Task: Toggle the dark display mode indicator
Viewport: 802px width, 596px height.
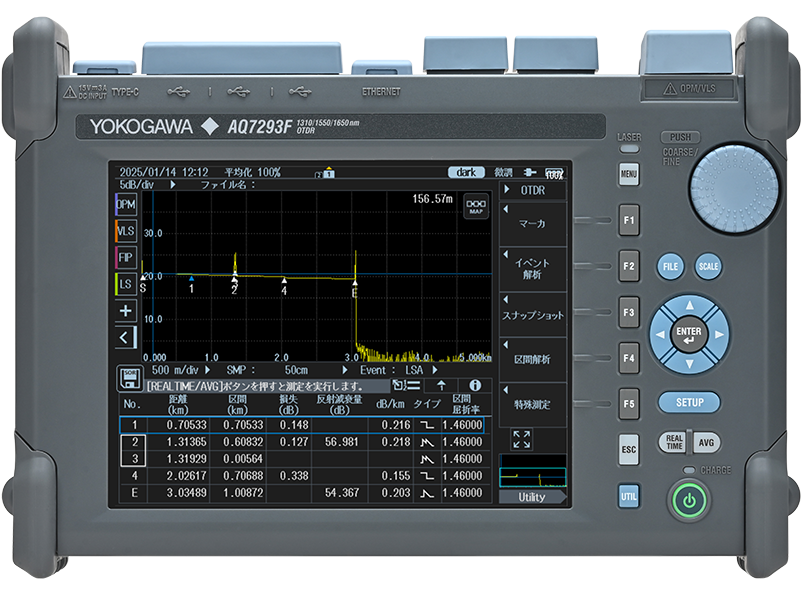Action: [x=465, y=172]
